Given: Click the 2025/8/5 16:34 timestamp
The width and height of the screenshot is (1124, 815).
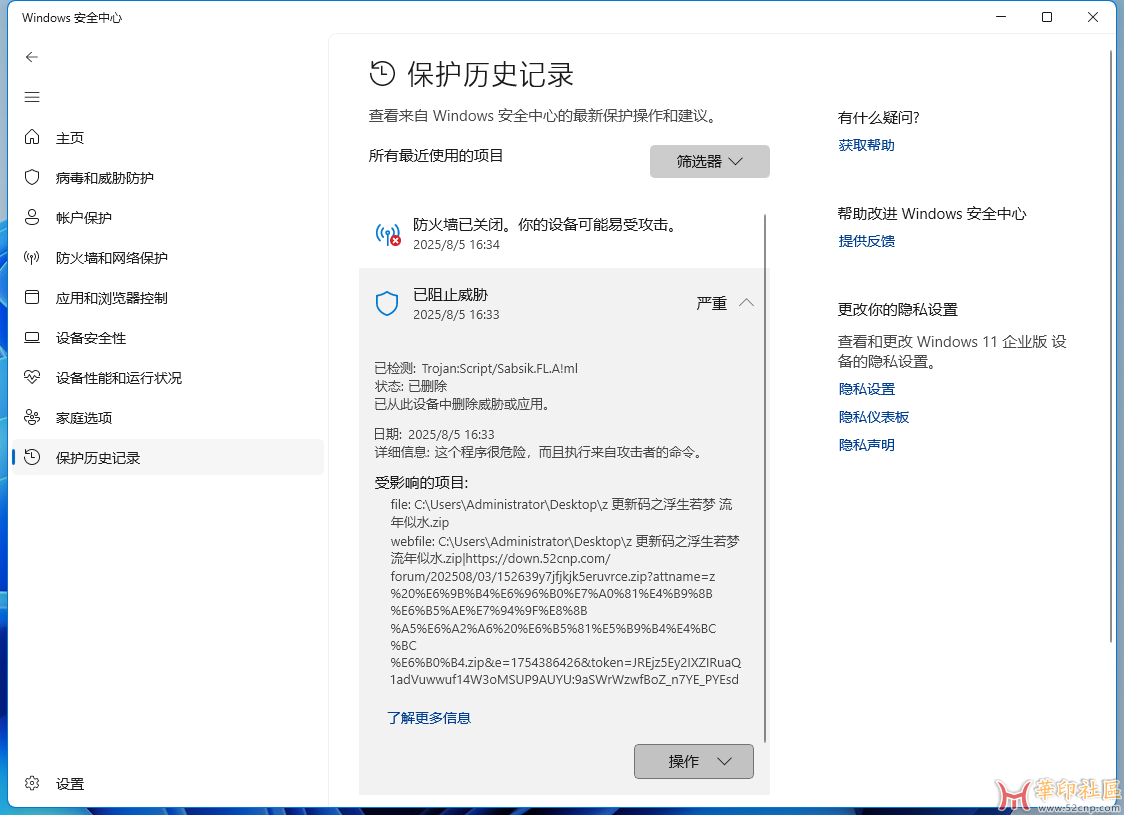Looking at the screenshot, I should [456, 244].
